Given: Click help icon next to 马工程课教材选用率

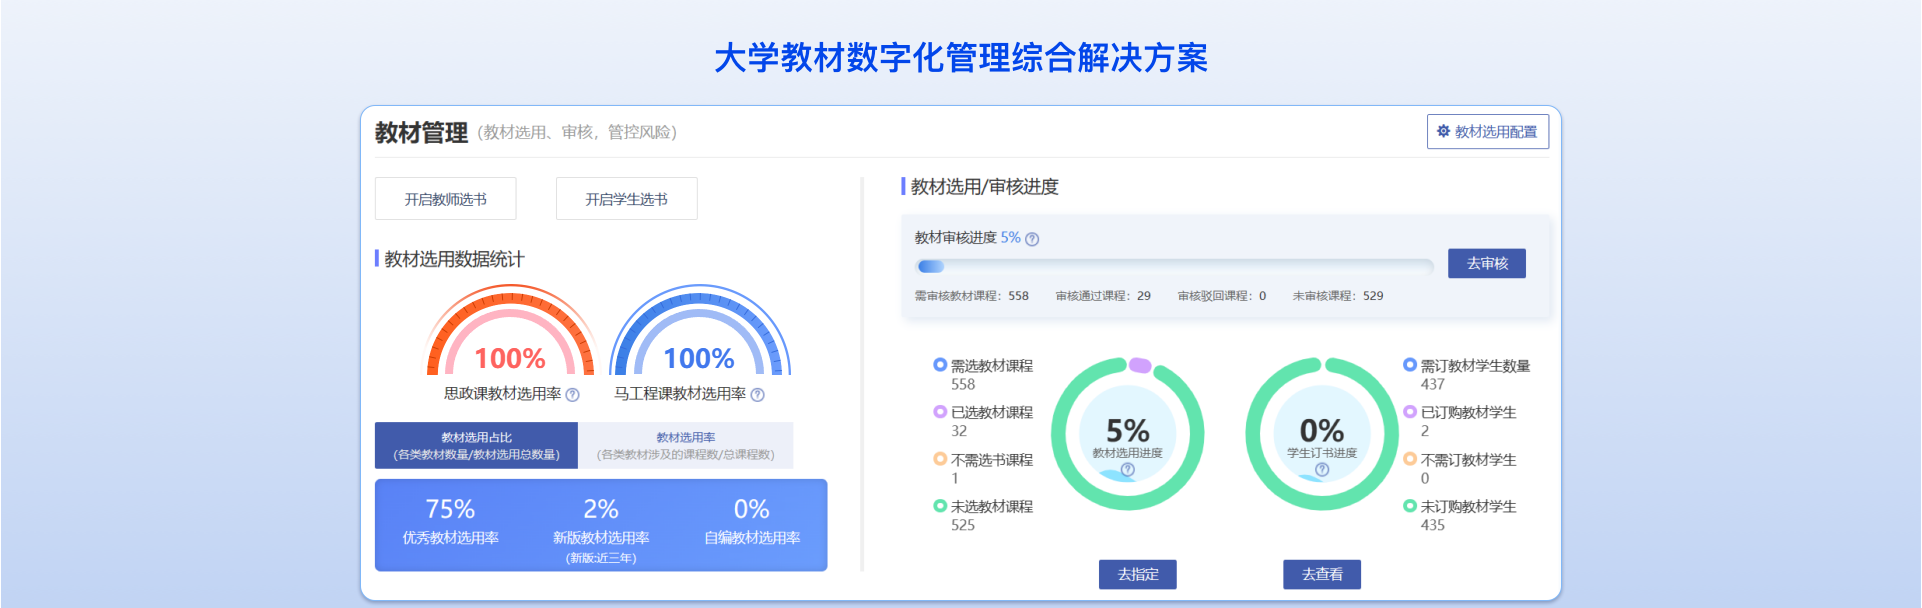Looking at the screenshot, I should (x=758, y=395).
